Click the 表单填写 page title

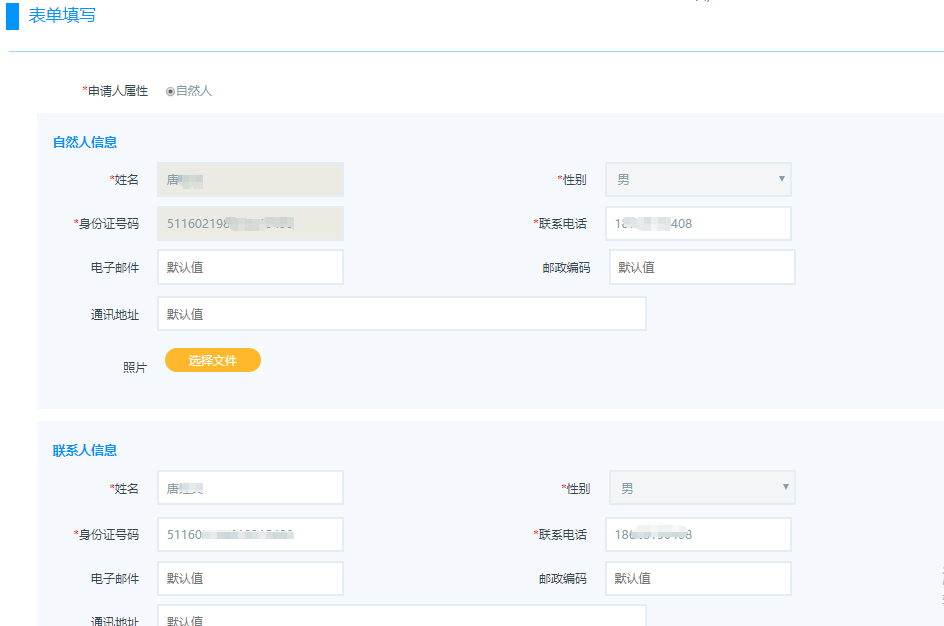click(62, 16)
